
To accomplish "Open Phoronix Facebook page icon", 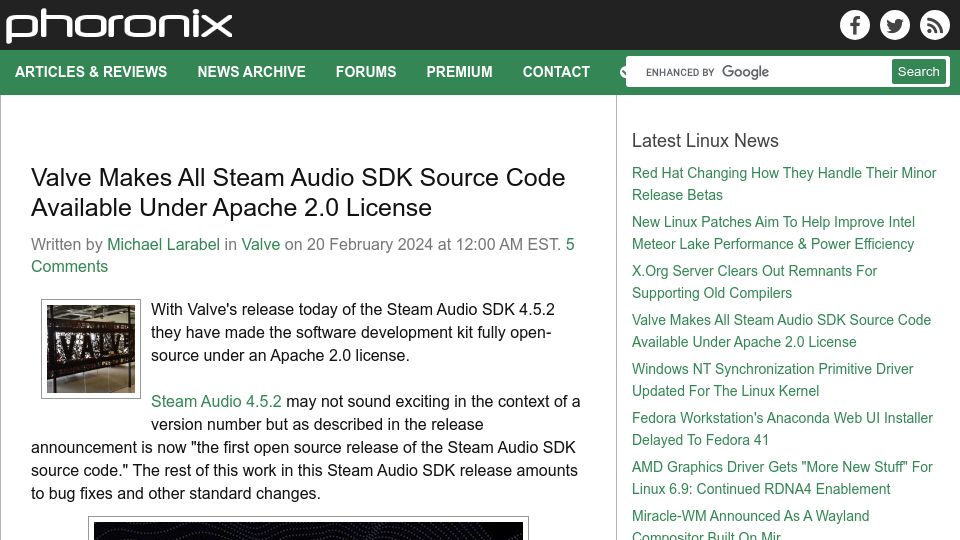I will pos(855,25).
